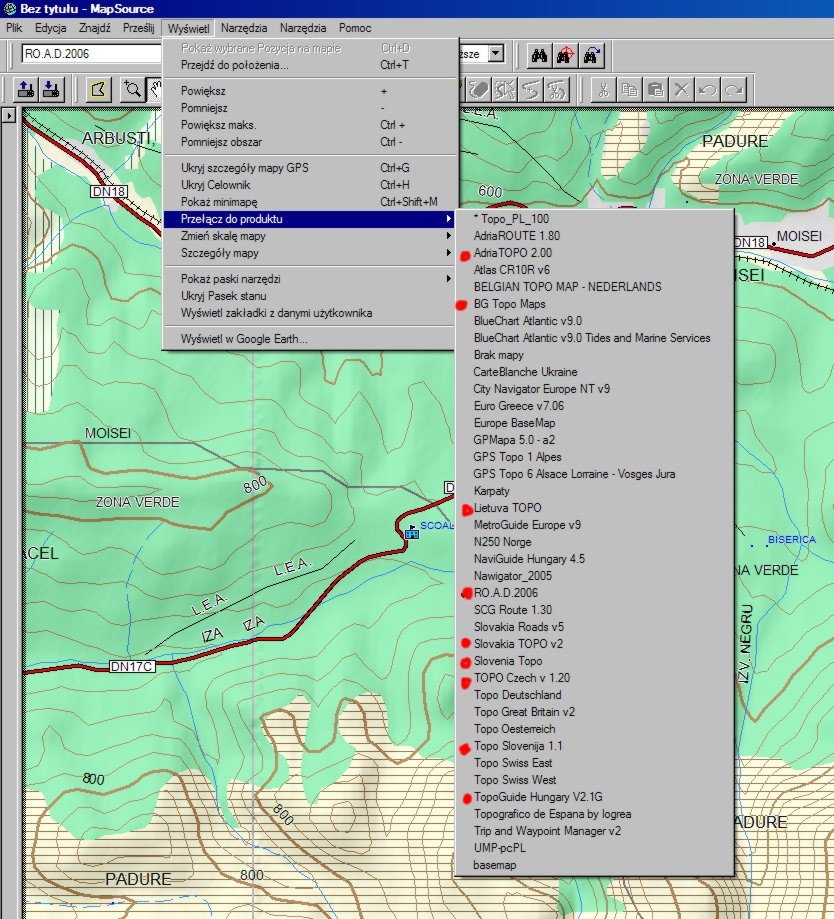Expand the Przełącz do produktu submenu
This screenshot has width=834, height=919.
309,219
